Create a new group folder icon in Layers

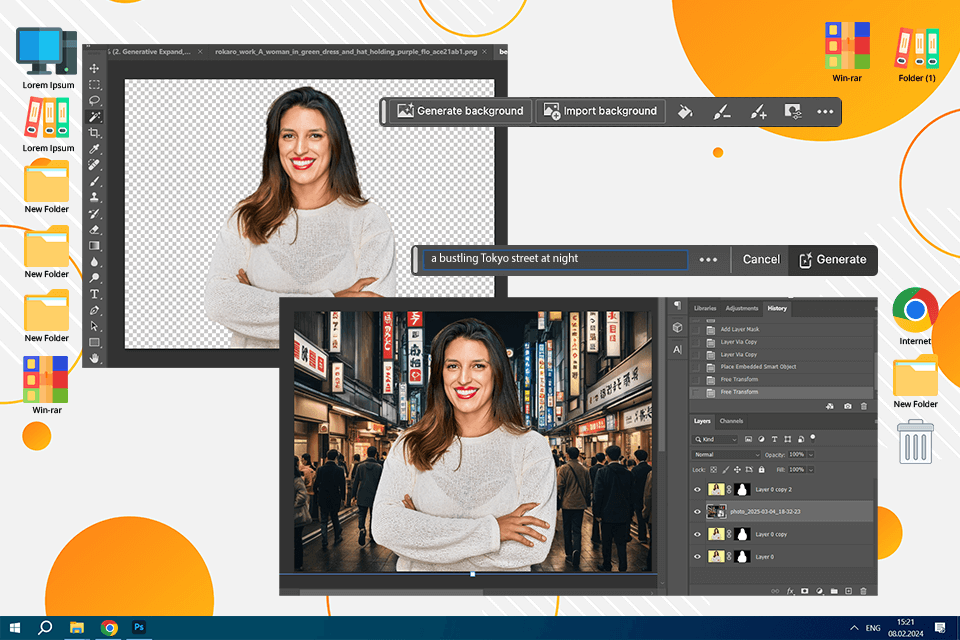[x=834, y=591]
